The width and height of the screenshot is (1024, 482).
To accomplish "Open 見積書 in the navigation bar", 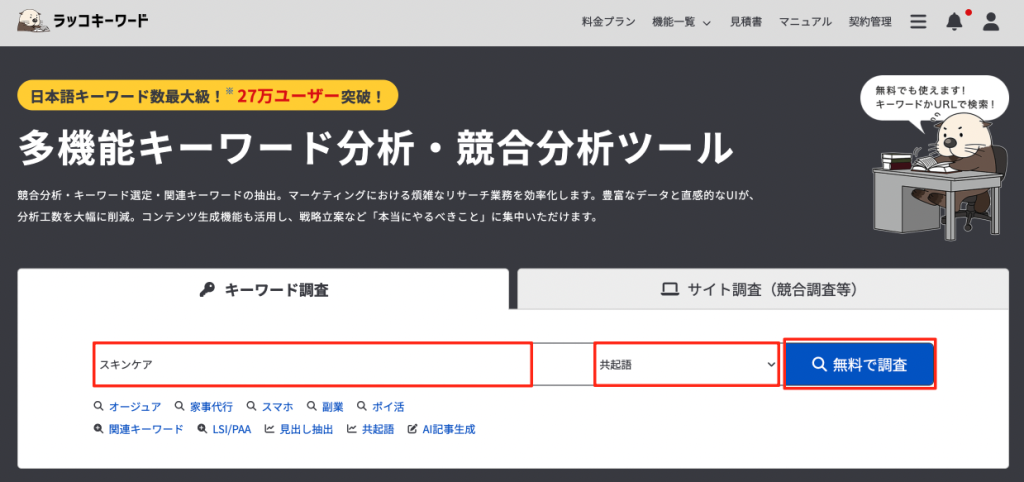I will click(746, 22).
